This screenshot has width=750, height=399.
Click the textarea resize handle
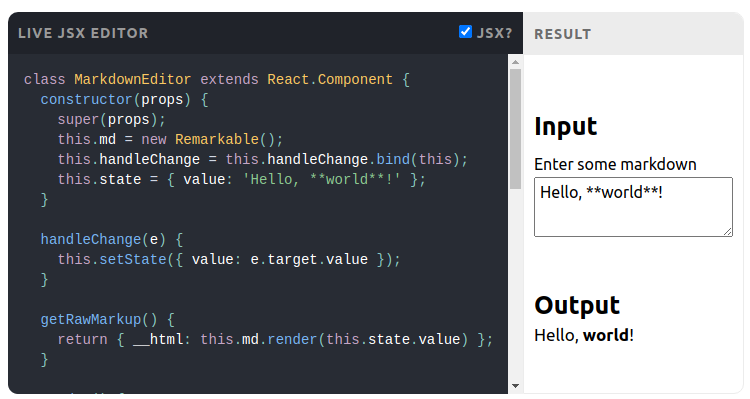(x=728, y=232)
